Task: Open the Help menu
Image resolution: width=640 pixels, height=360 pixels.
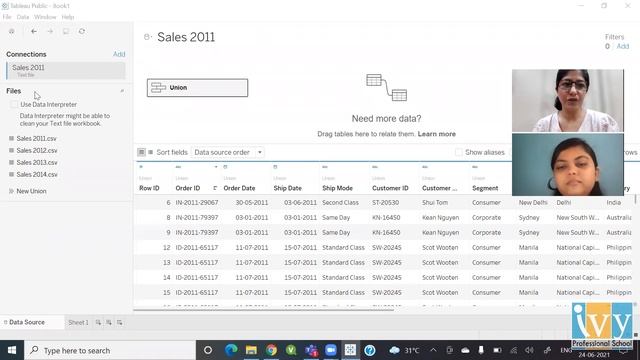Action: (x=68, y=17)
